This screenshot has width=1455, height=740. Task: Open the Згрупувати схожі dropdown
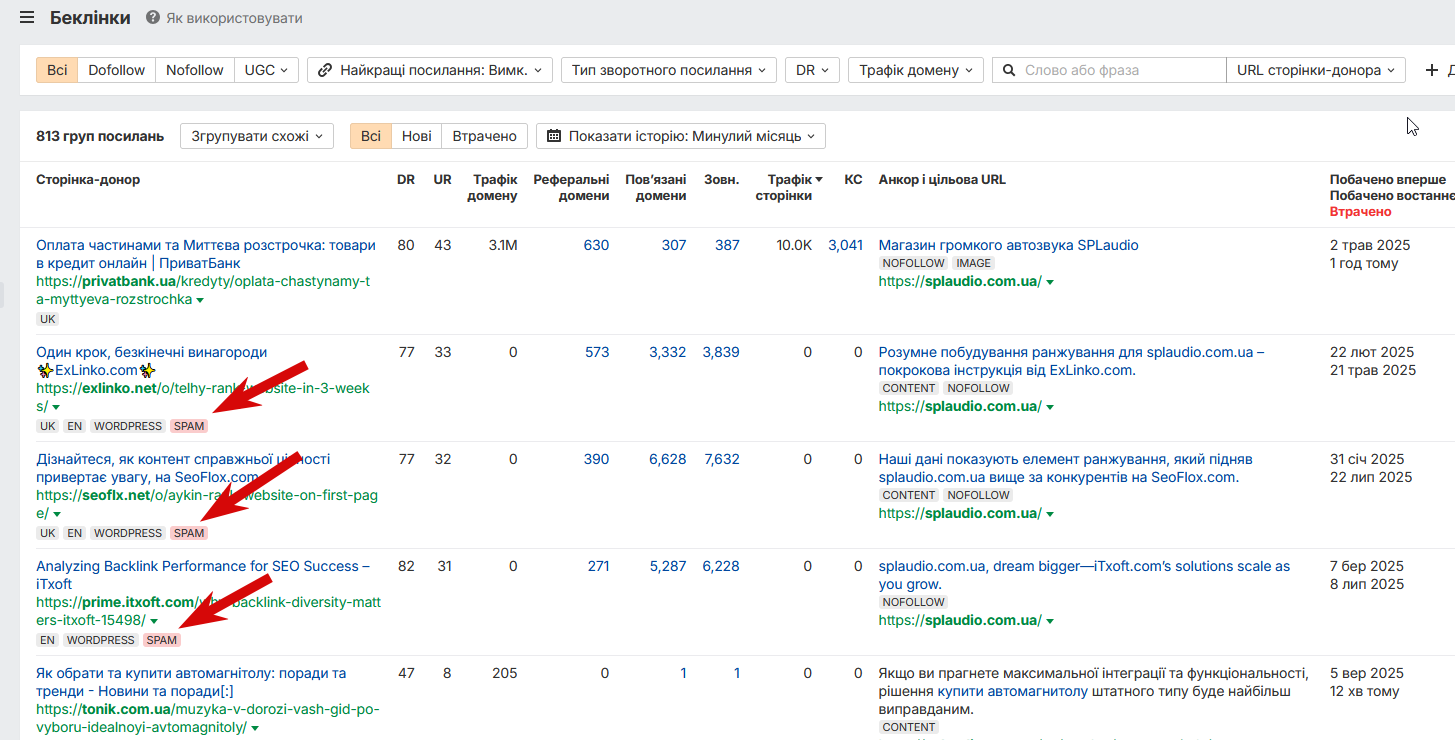(x=257, y=136)
